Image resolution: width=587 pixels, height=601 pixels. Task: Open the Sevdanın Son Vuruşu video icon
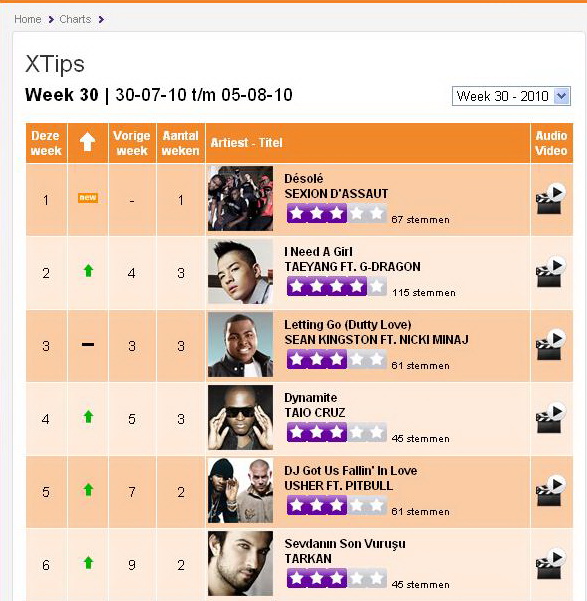(x=551, y=564)
